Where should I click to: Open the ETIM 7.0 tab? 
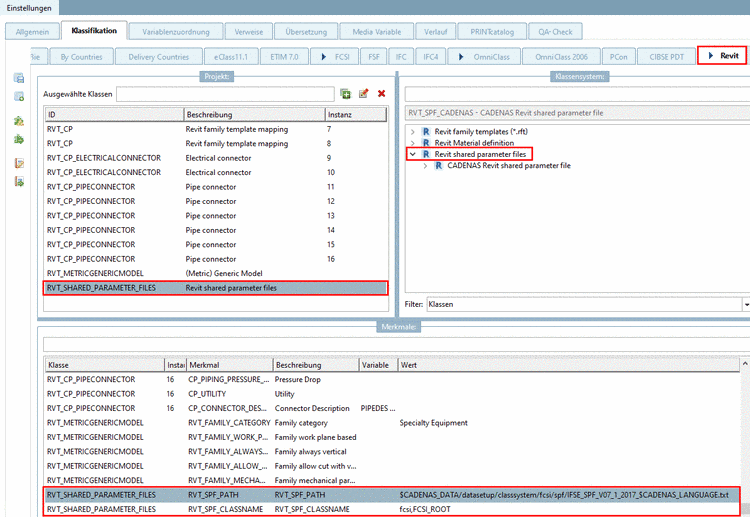tap(284, 57)
